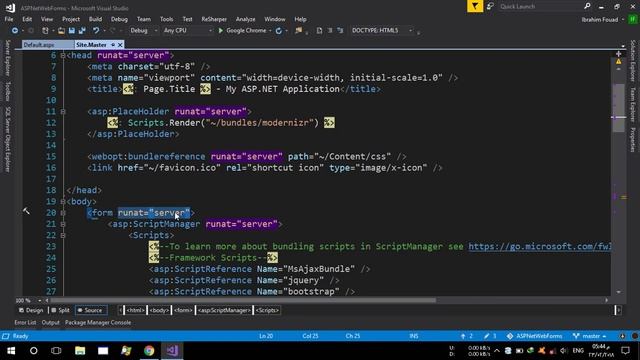Click the browser Refresh icon in toolbar
The image size is (640, 360).
tap(279, 31)
